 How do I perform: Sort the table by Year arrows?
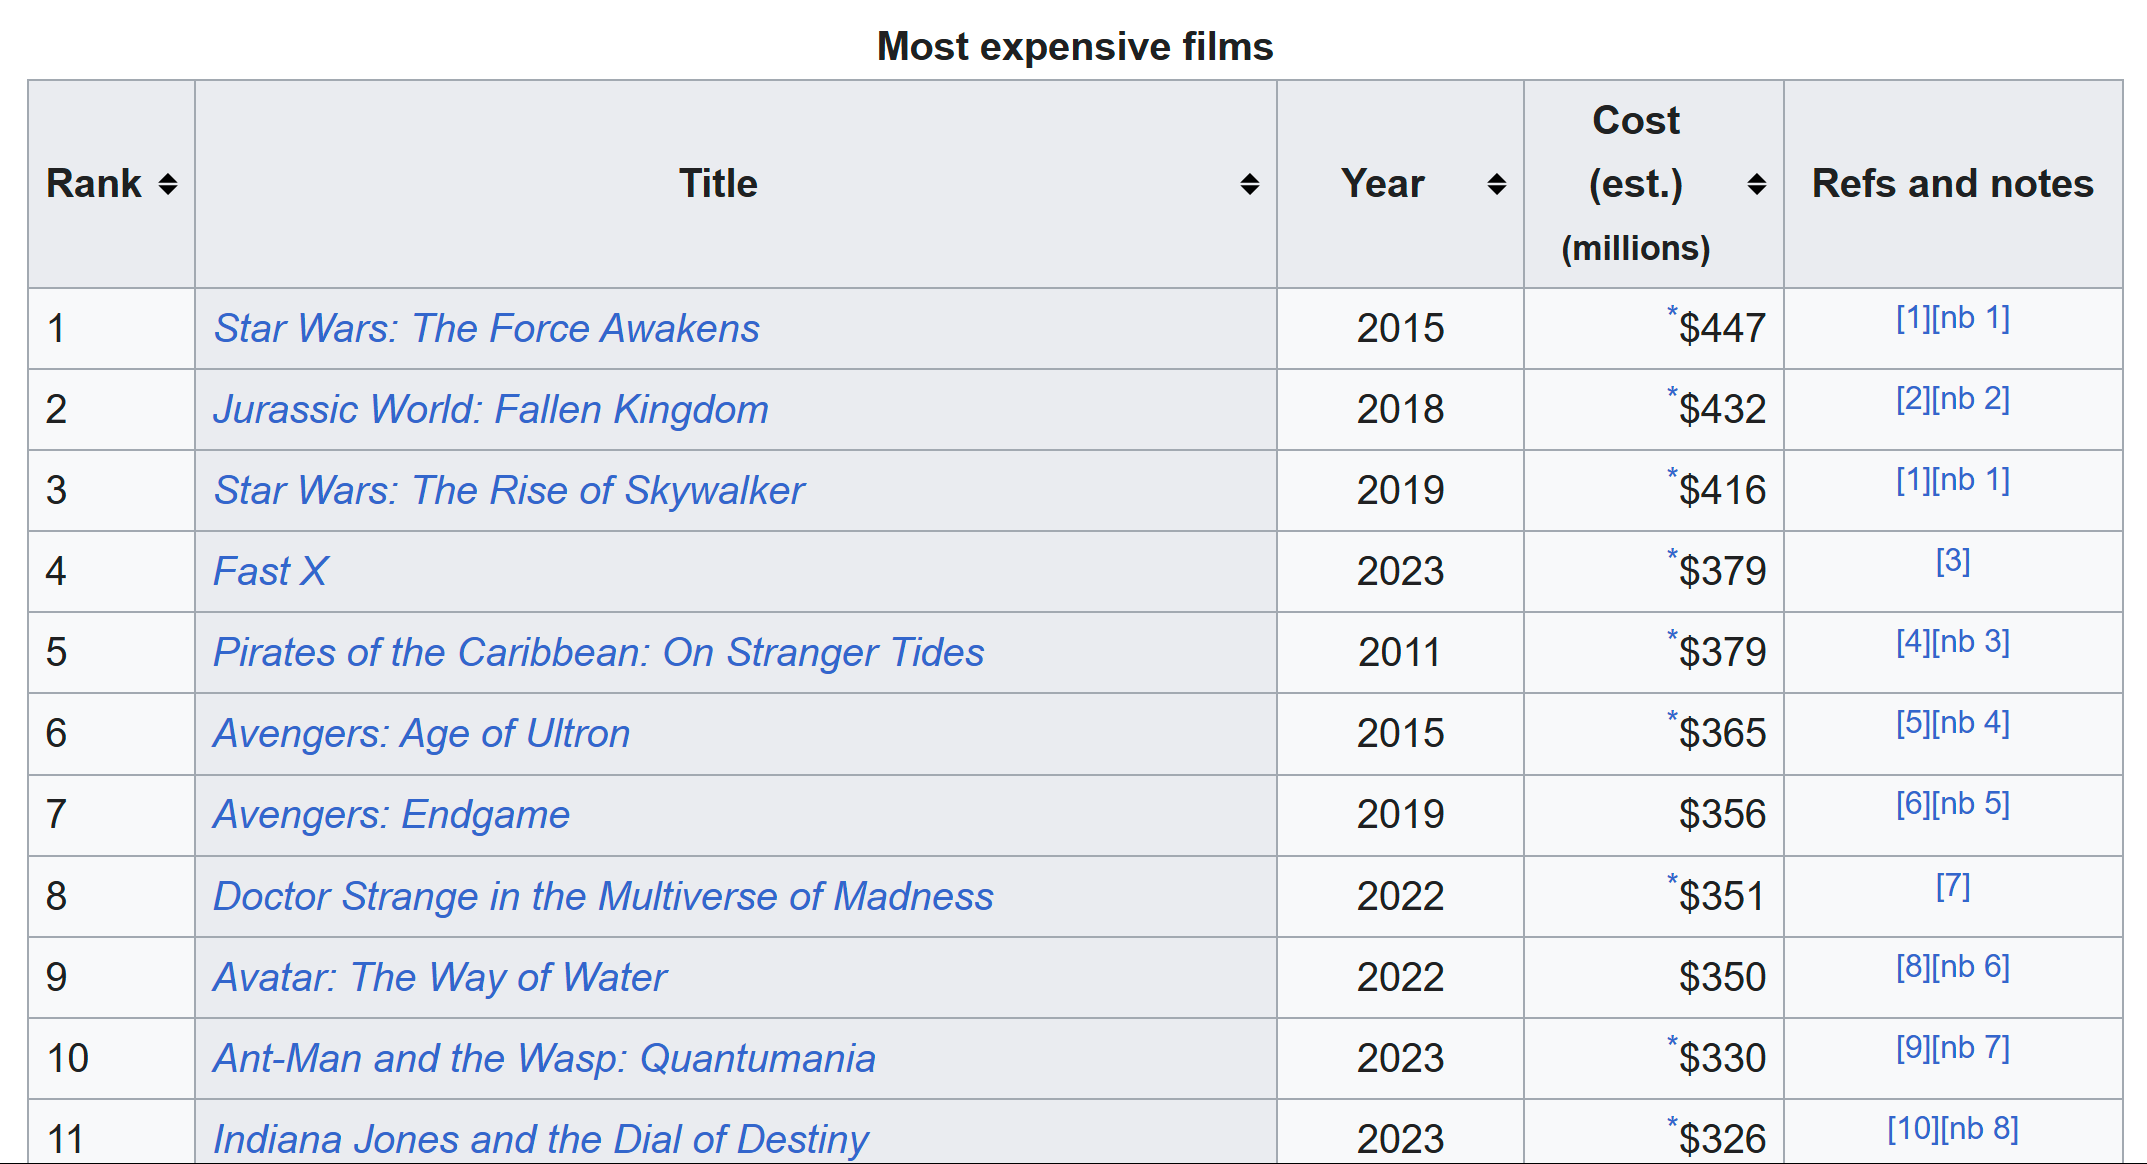tap(1496, 184)
